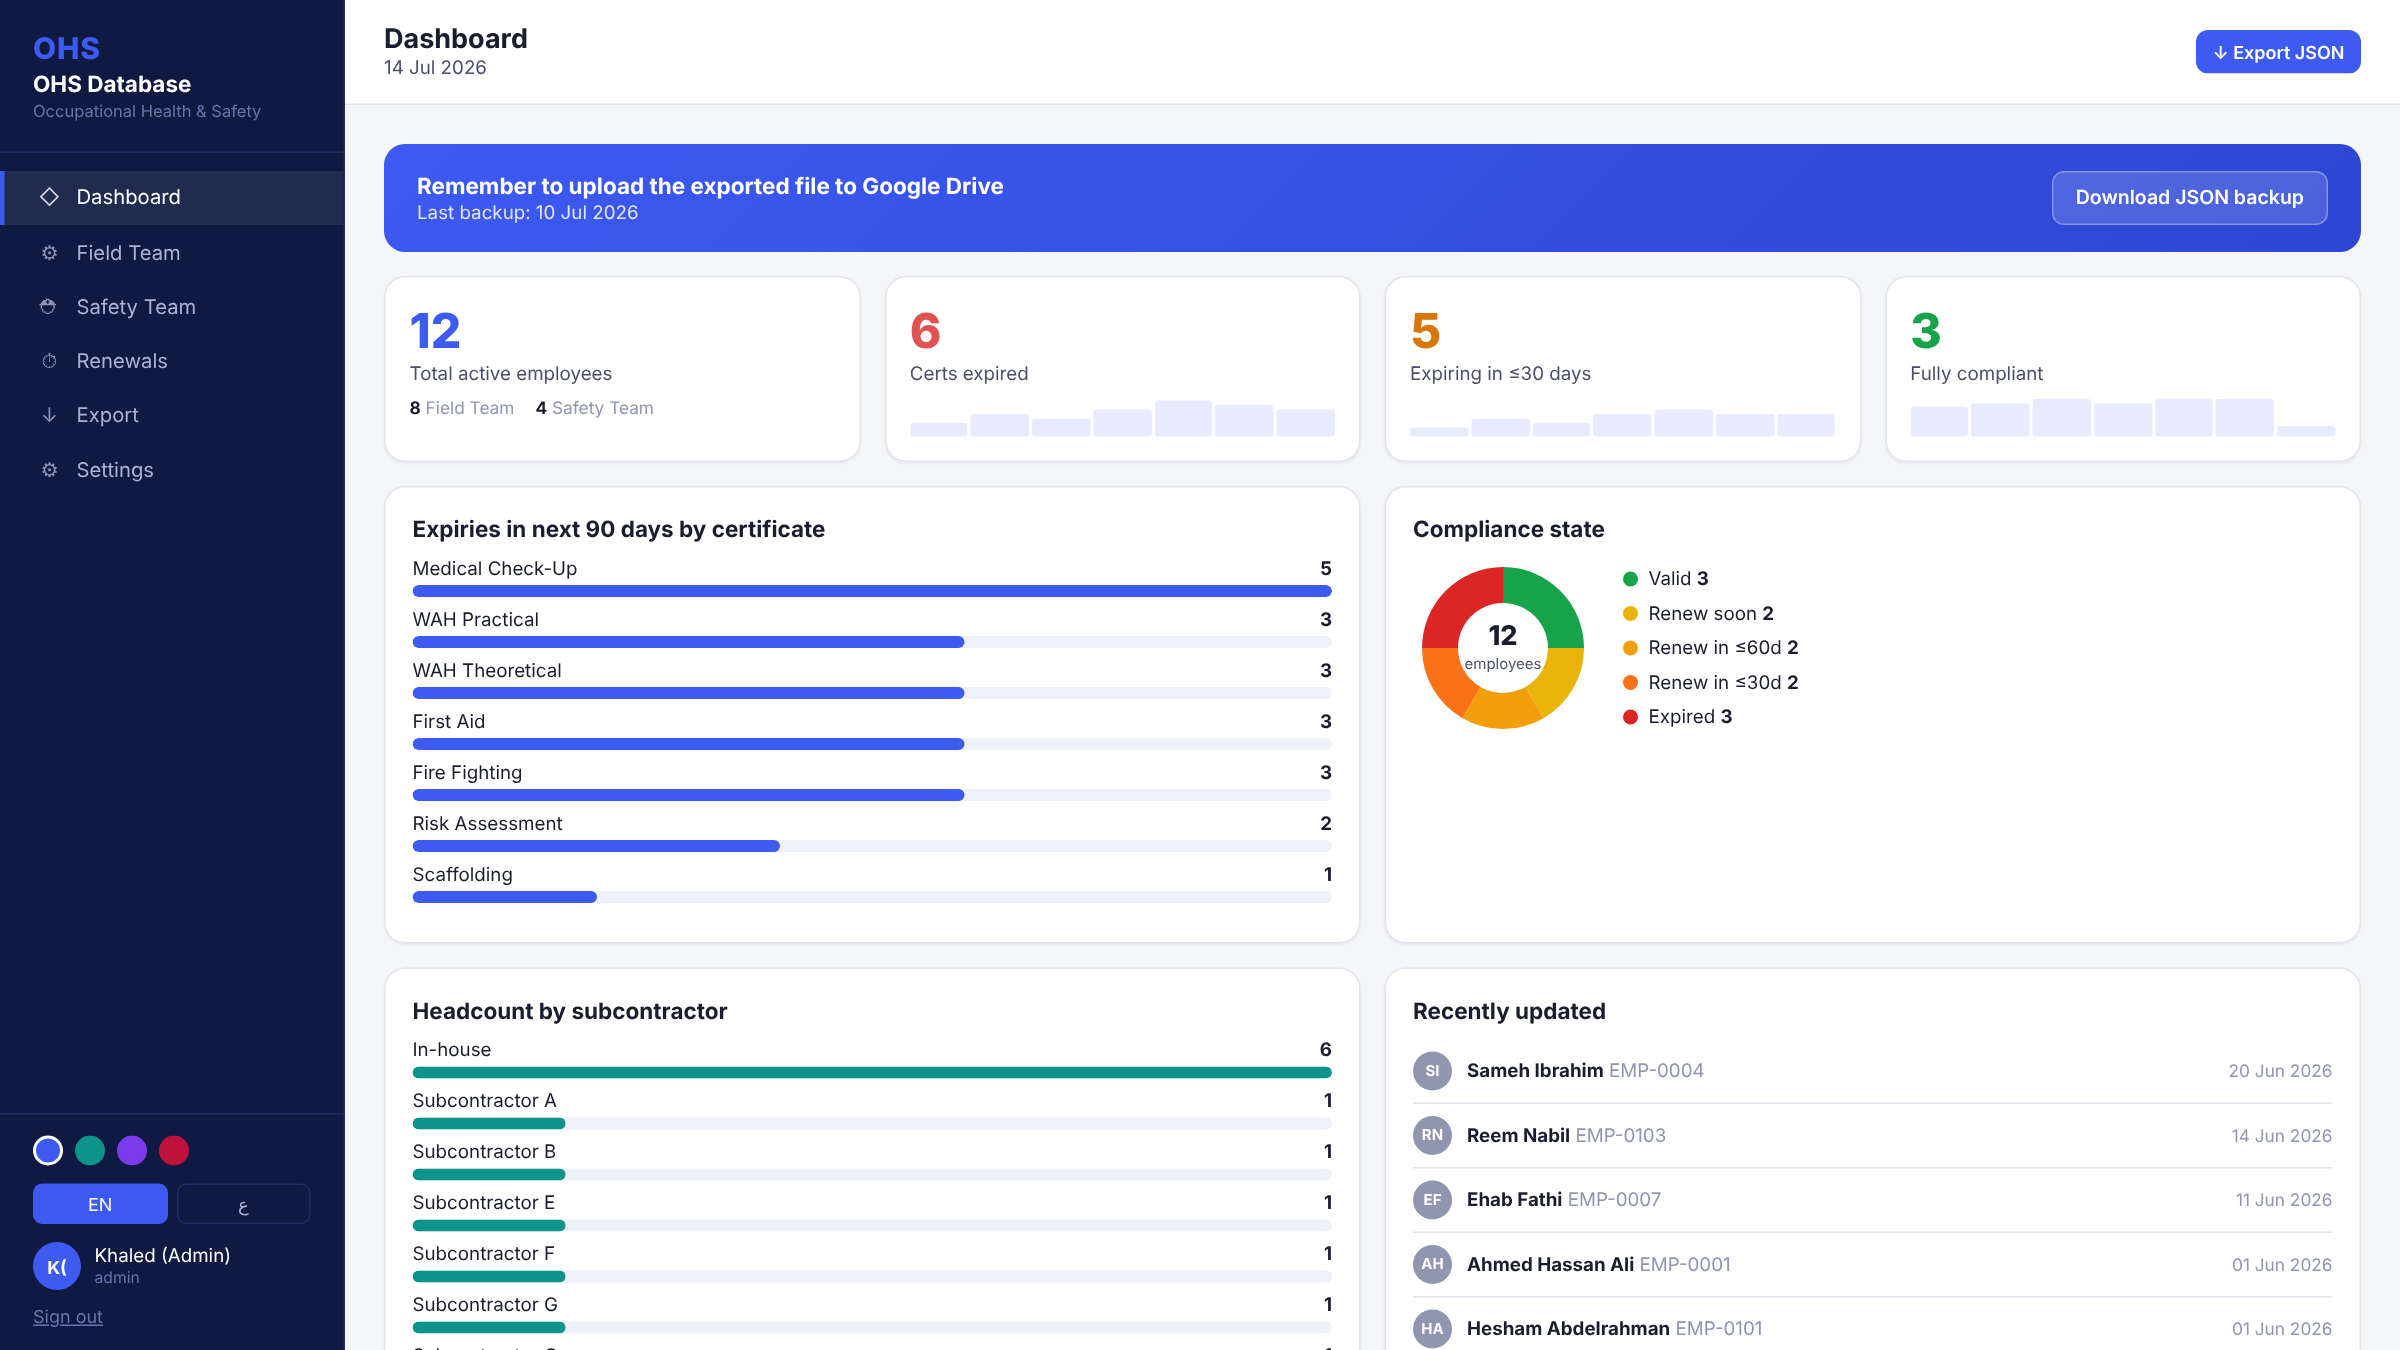
Task: Select the teal theme color swatch
Action: pyautogui.click(x=90, y=1151)
